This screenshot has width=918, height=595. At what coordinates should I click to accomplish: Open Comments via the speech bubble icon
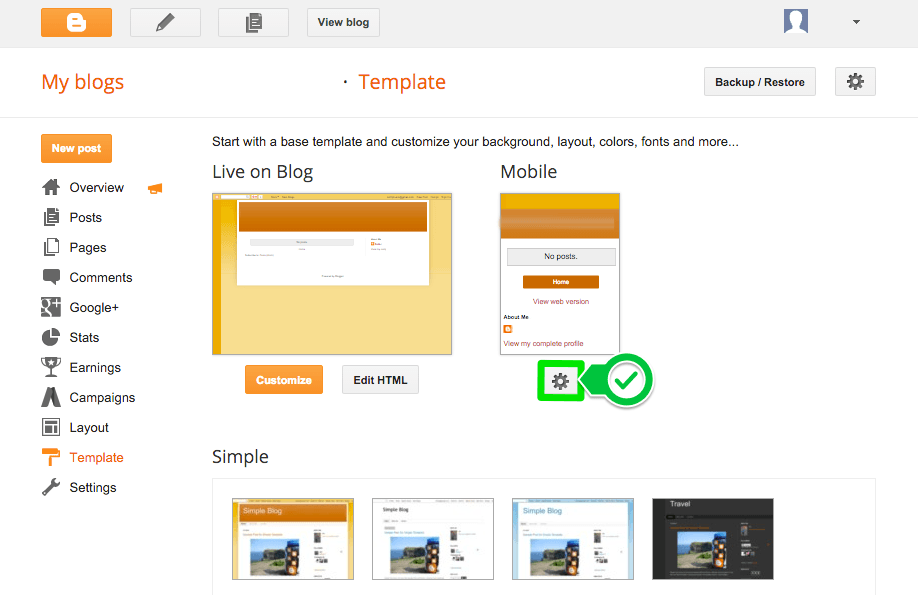click(x=50, y=277)
